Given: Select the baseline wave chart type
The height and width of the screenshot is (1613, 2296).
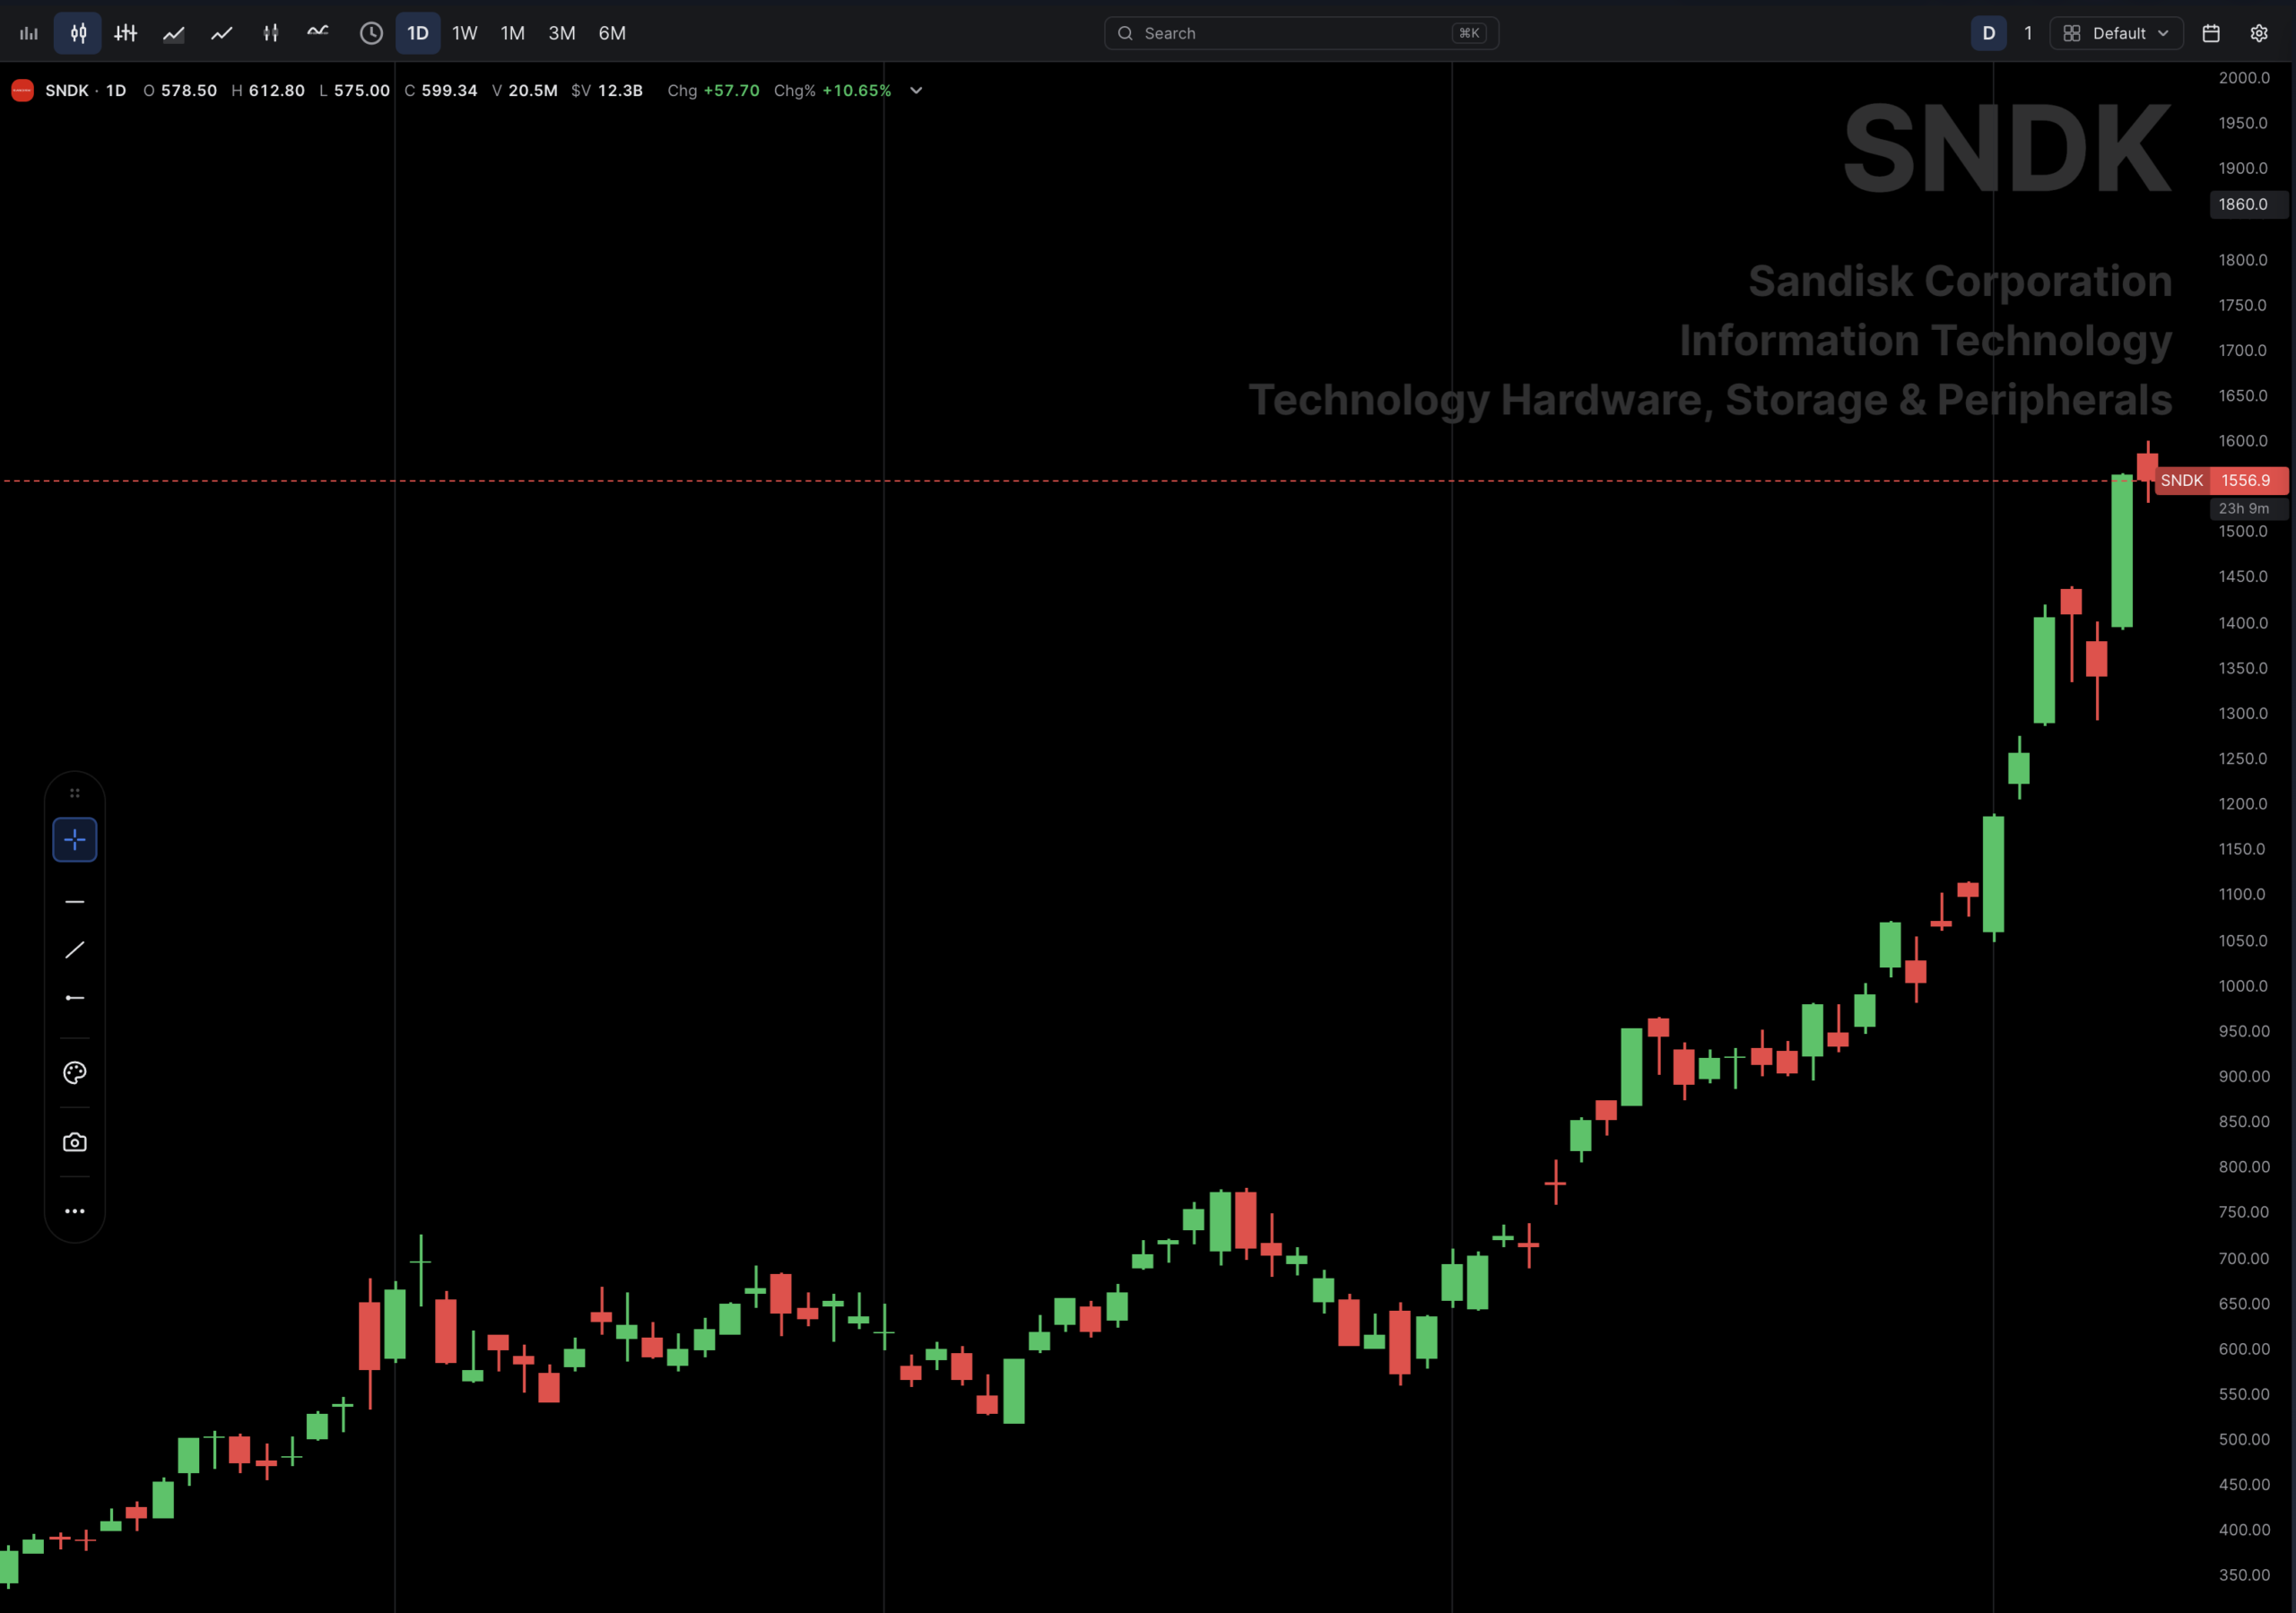Looking at the screenshot, I should coord(318,33).
